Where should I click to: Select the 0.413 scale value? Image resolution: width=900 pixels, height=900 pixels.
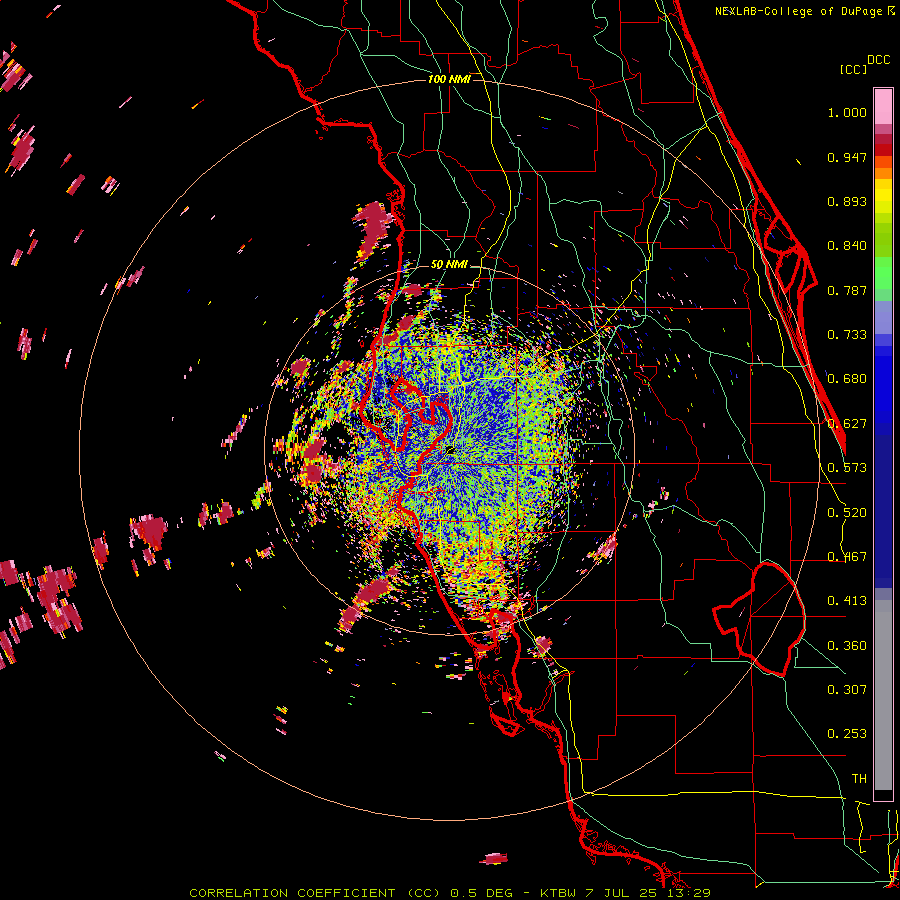pyautogui.click(x=847, y=601)
